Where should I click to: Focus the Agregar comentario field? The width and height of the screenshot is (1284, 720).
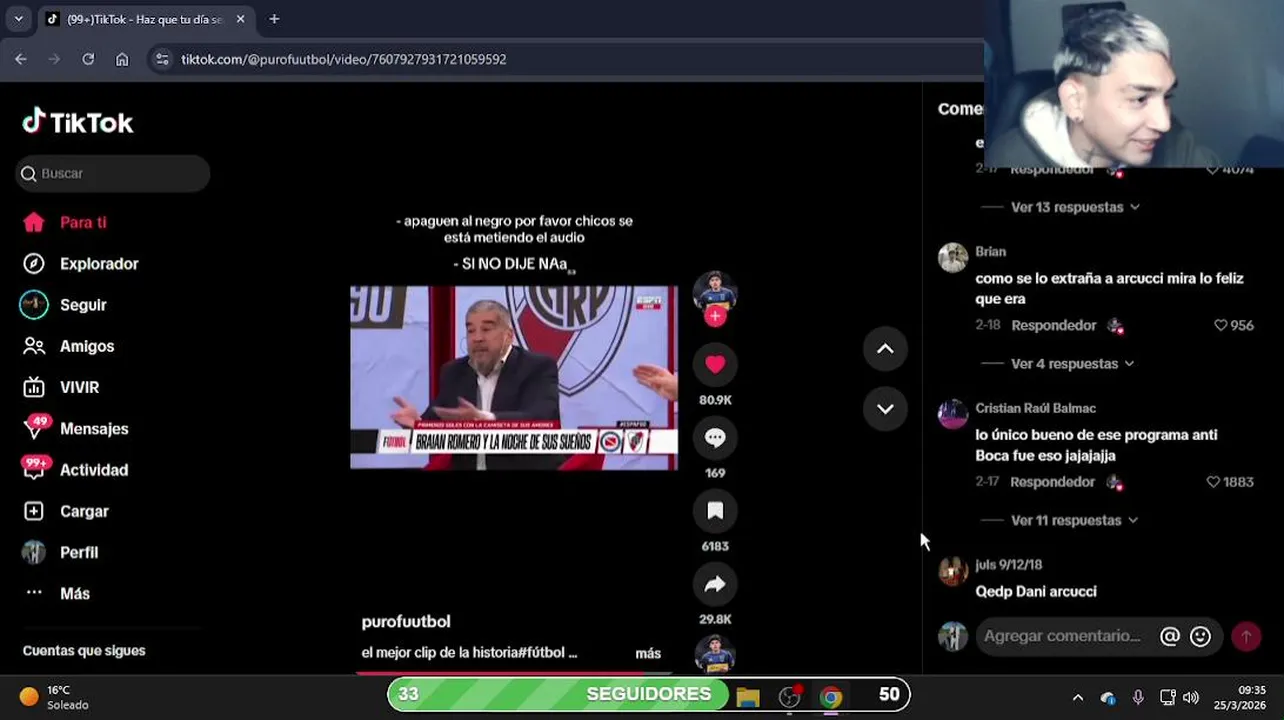pyautogui.click(x=1062, y=636)
